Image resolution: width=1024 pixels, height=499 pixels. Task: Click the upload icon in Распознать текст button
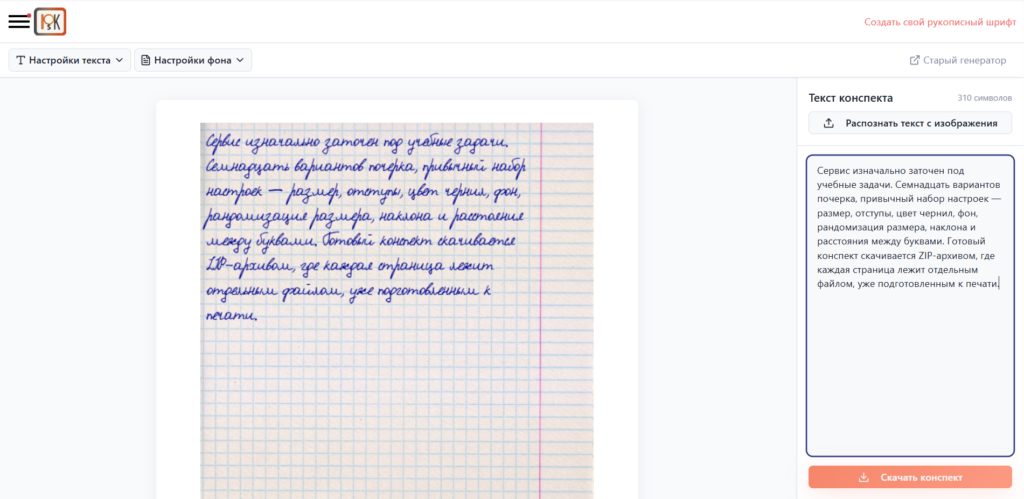pyautogui.click(x=829, y=123)
